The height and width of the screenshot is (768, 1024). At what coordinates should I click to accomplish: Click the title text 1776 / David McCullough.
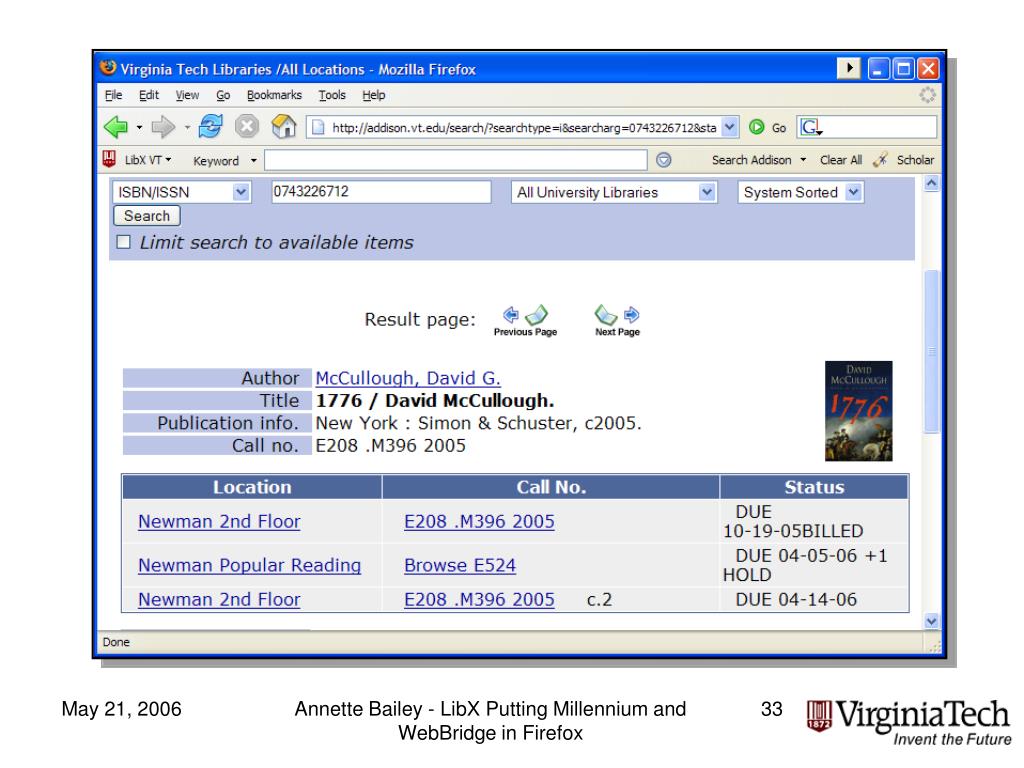(434, 400)
